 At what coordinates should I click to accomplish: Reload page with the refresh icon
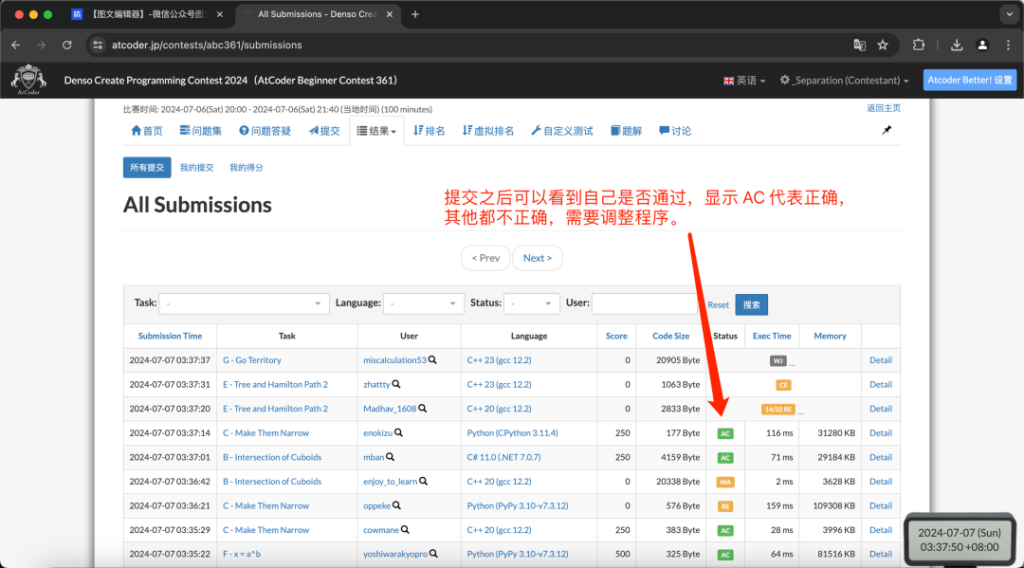click(x=67, y=45)
